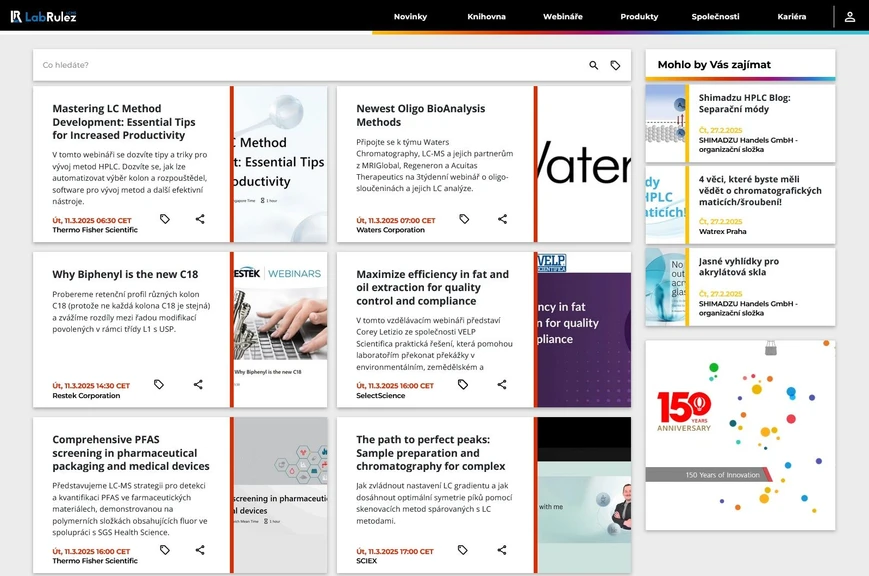Select Webináře in top navigation
This screenshot has width=869, height=576.
562,17
